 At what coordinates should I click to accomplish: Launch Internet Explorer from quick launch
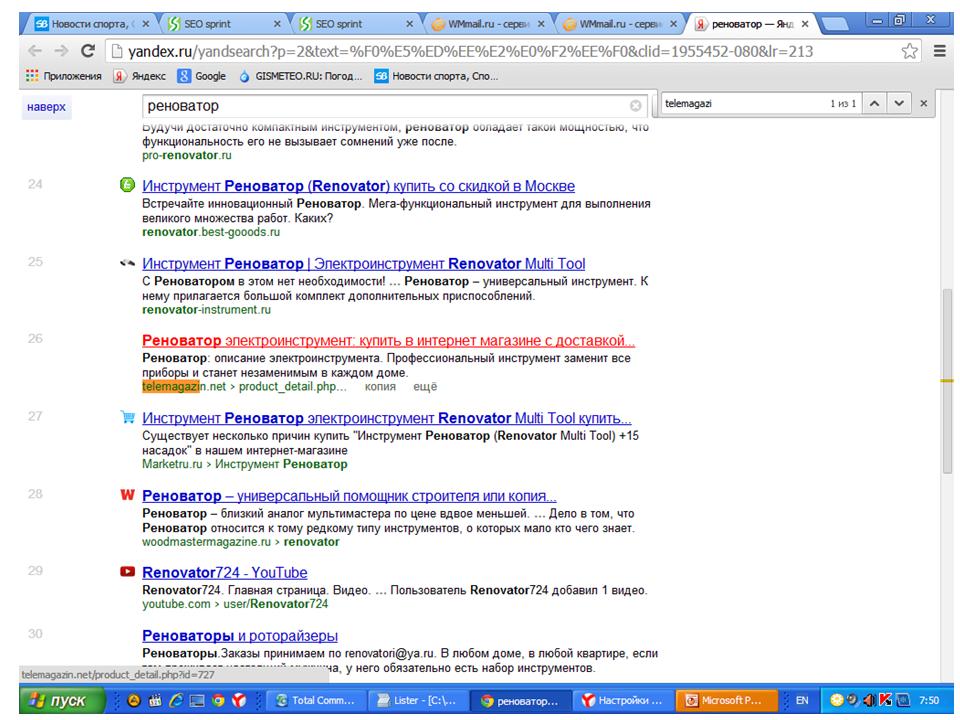tap(176, 701)
